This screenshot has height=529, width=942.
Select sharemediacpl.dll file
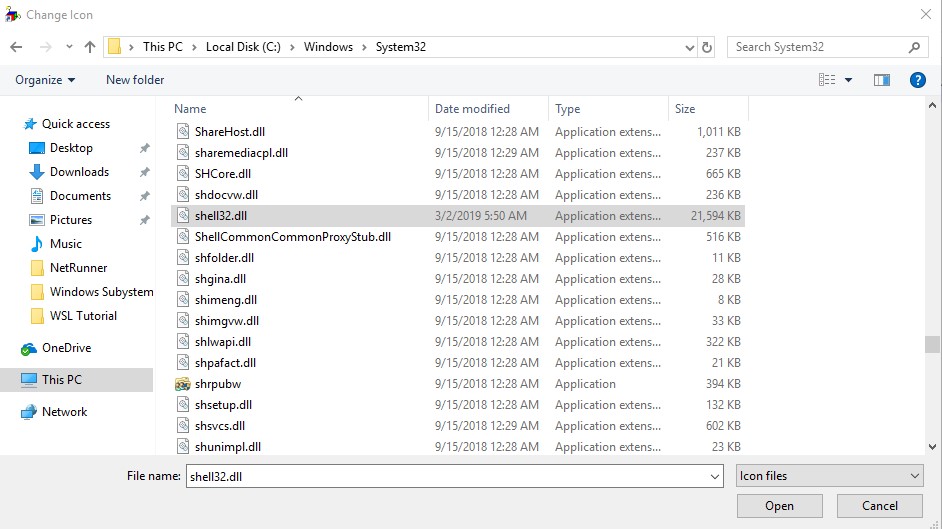pos(241,153)
